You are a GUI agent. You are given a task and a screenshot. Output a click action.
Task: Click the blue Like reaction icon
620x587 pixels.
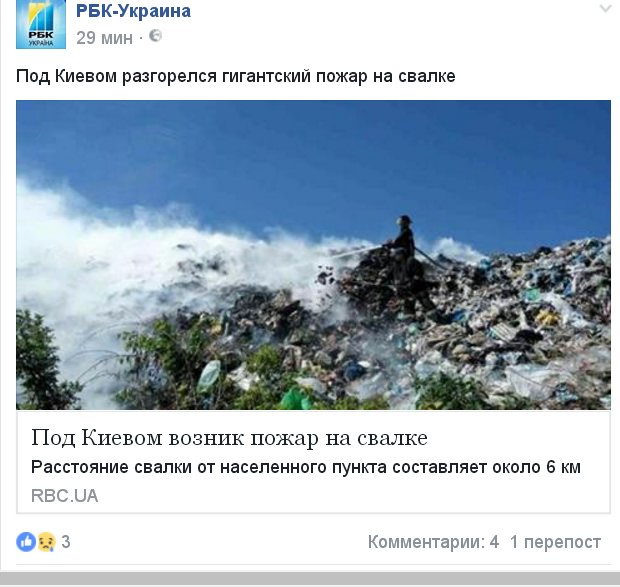click(x=26, y=542)
